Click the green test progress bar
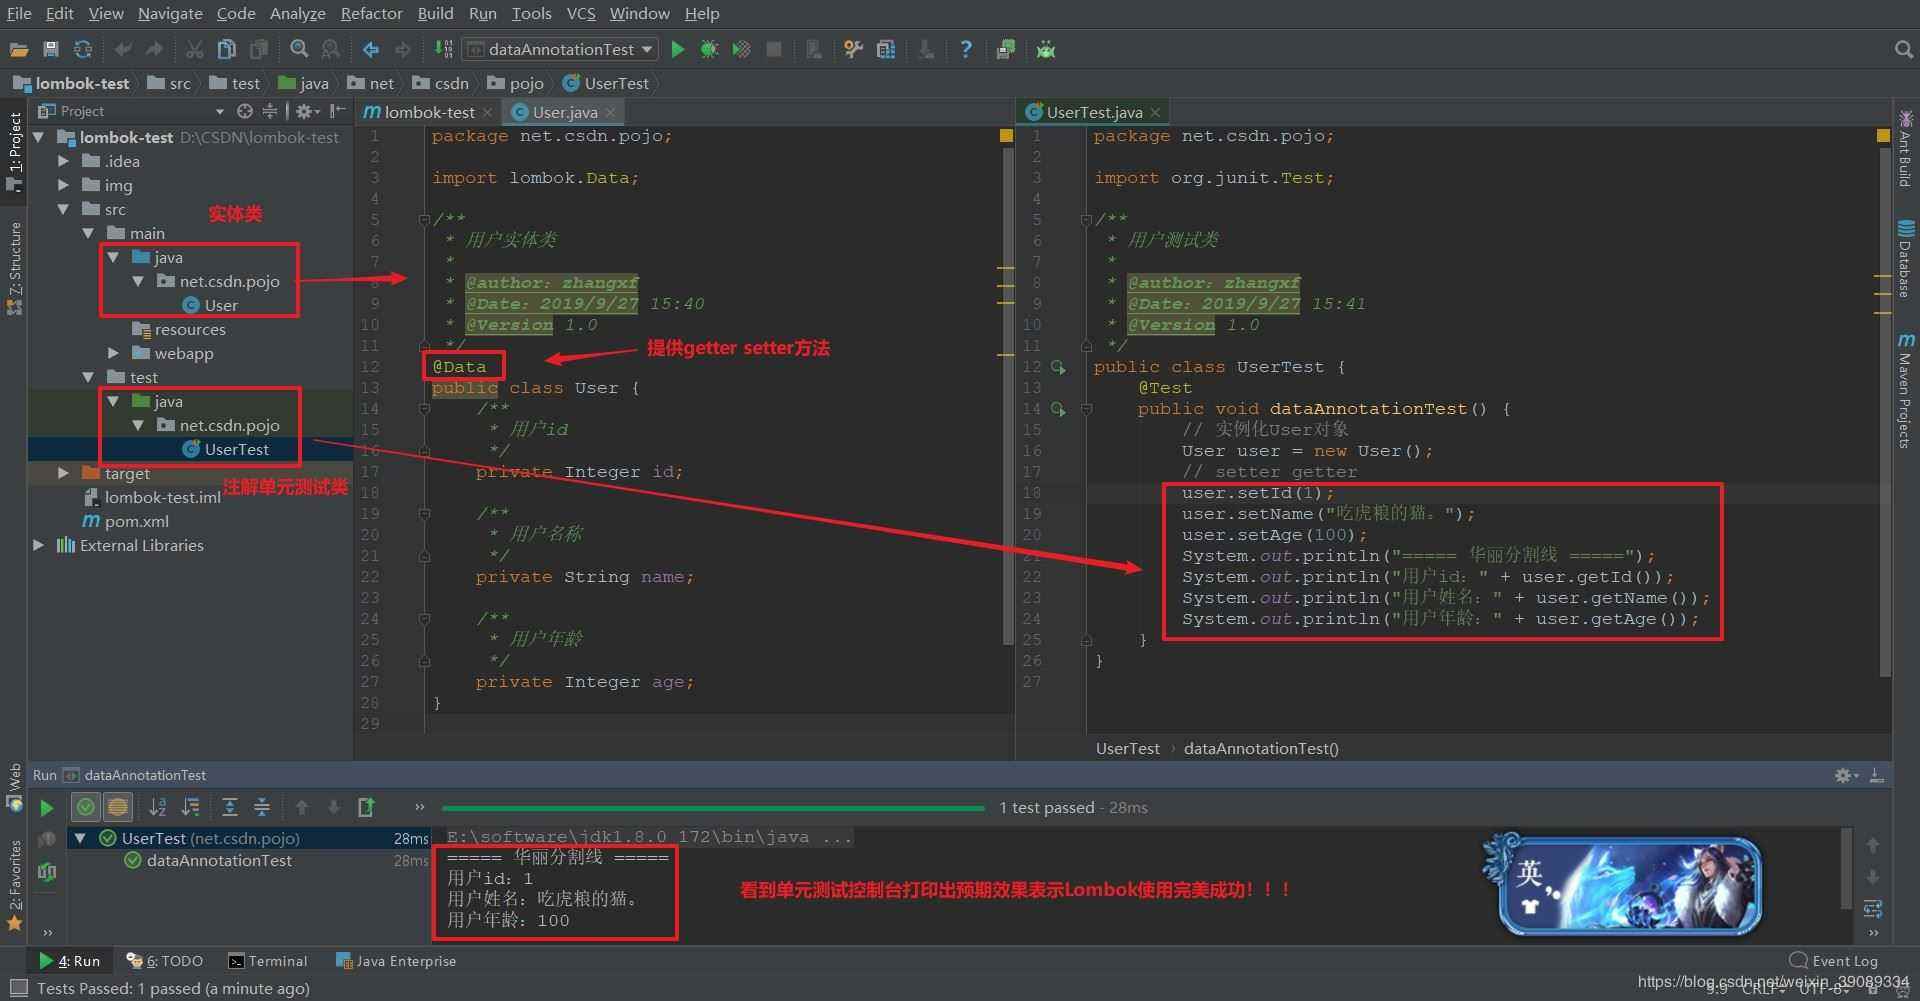This screenshot has width=1920, height=1001. (x=713, y=808)
